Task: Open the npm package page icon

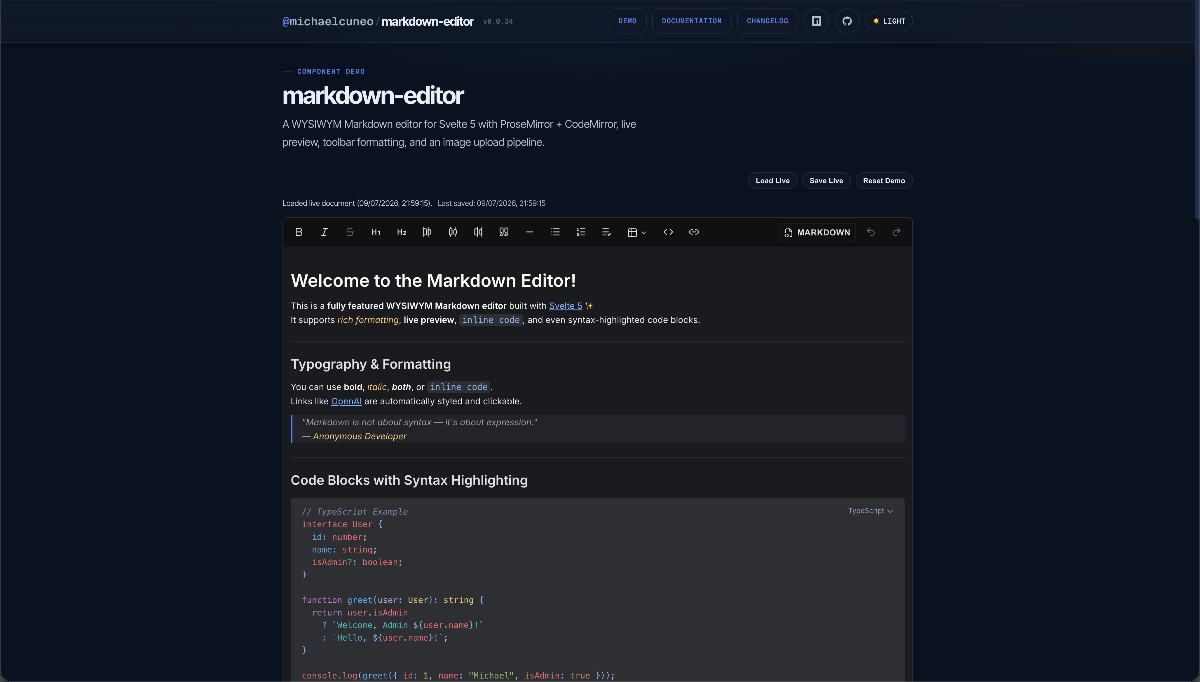Action: 816,21
